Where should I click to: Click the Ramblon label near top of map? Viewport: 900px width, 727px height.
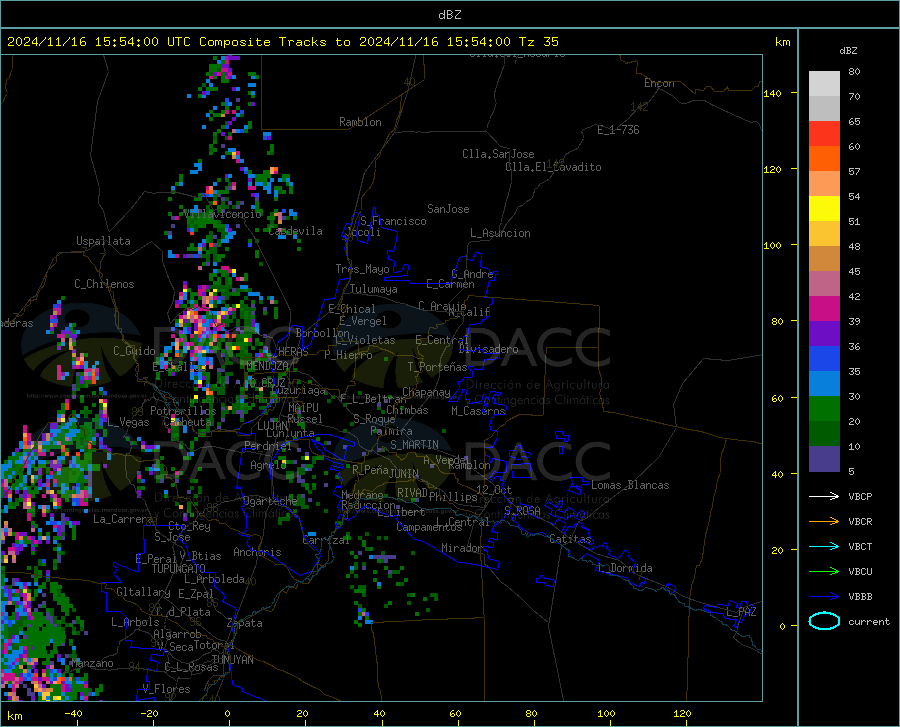click(x=360, y=122)
